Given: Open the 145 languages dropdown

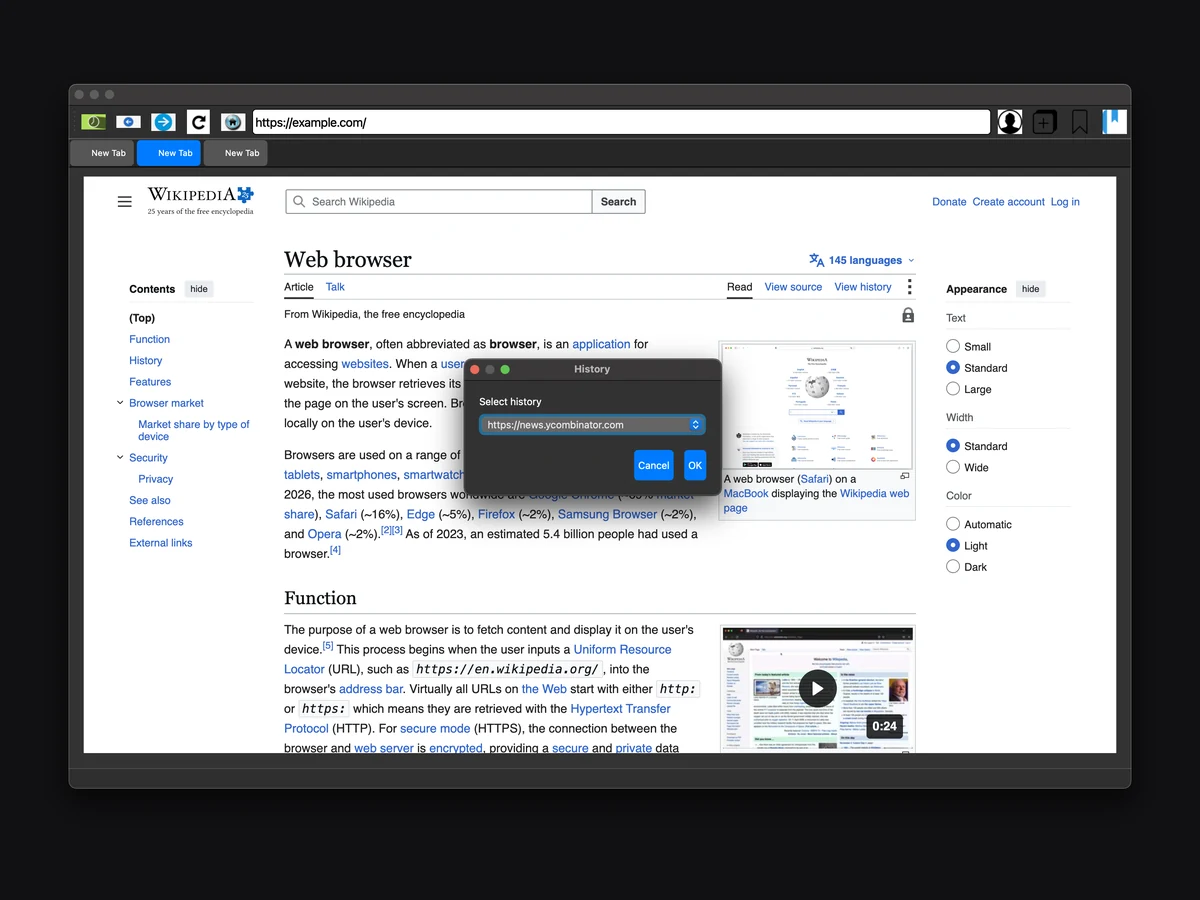Looking at the screenshot, I should click(x=862, y=260).
